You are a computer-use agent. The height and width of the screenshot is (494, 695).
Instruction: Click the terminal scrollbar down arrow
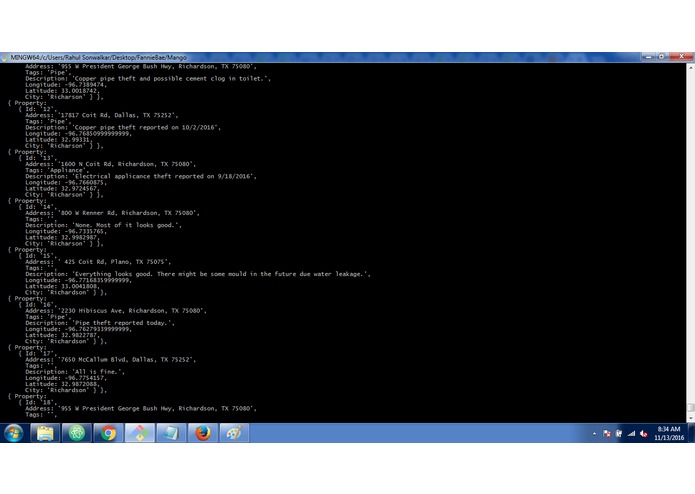pos(691,418)
